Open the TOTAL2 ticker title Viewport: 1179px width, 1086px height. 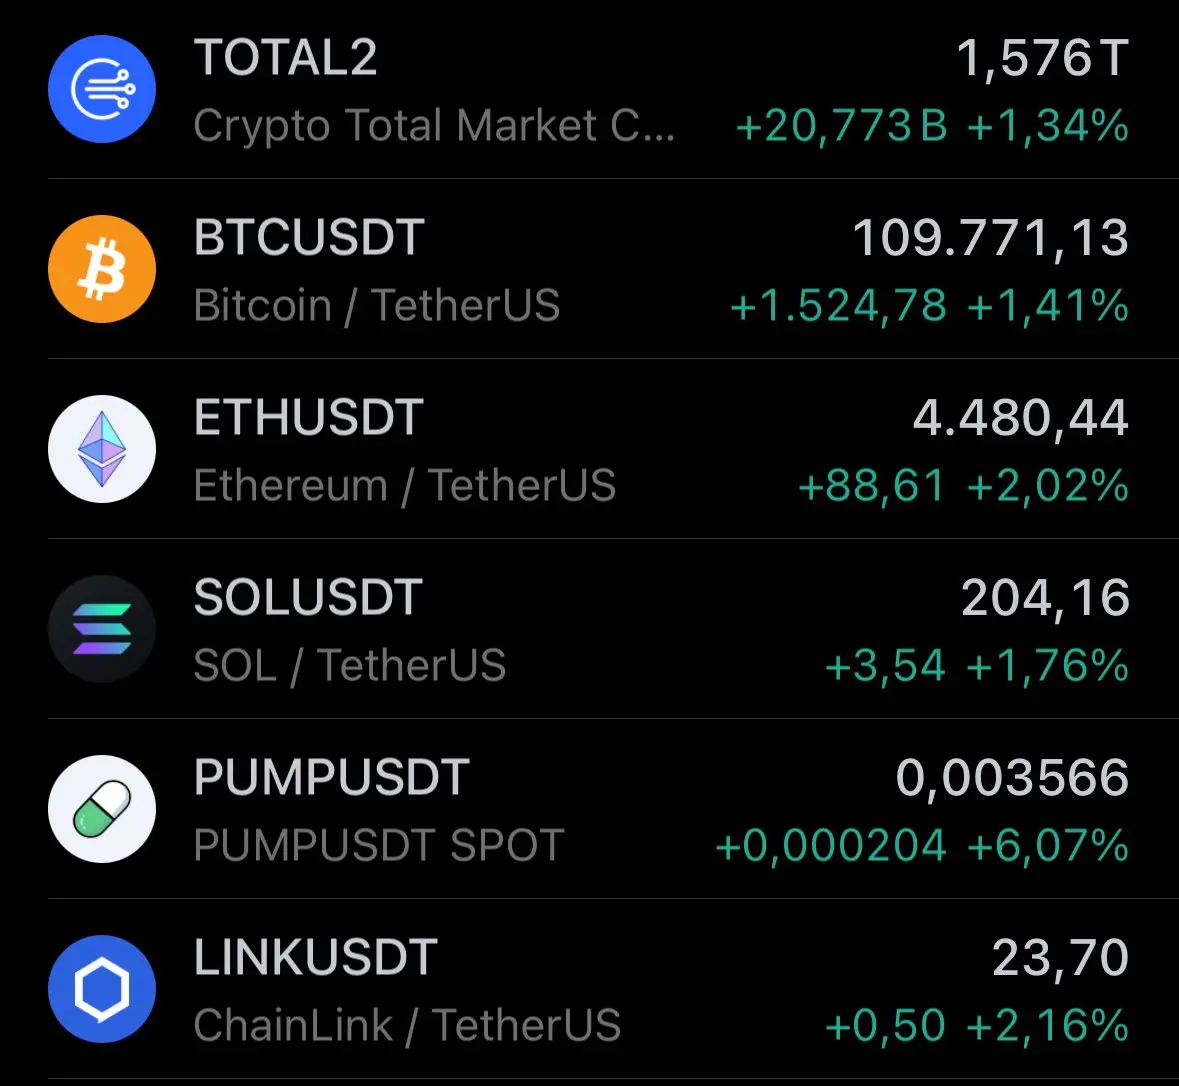click(285, 58)
